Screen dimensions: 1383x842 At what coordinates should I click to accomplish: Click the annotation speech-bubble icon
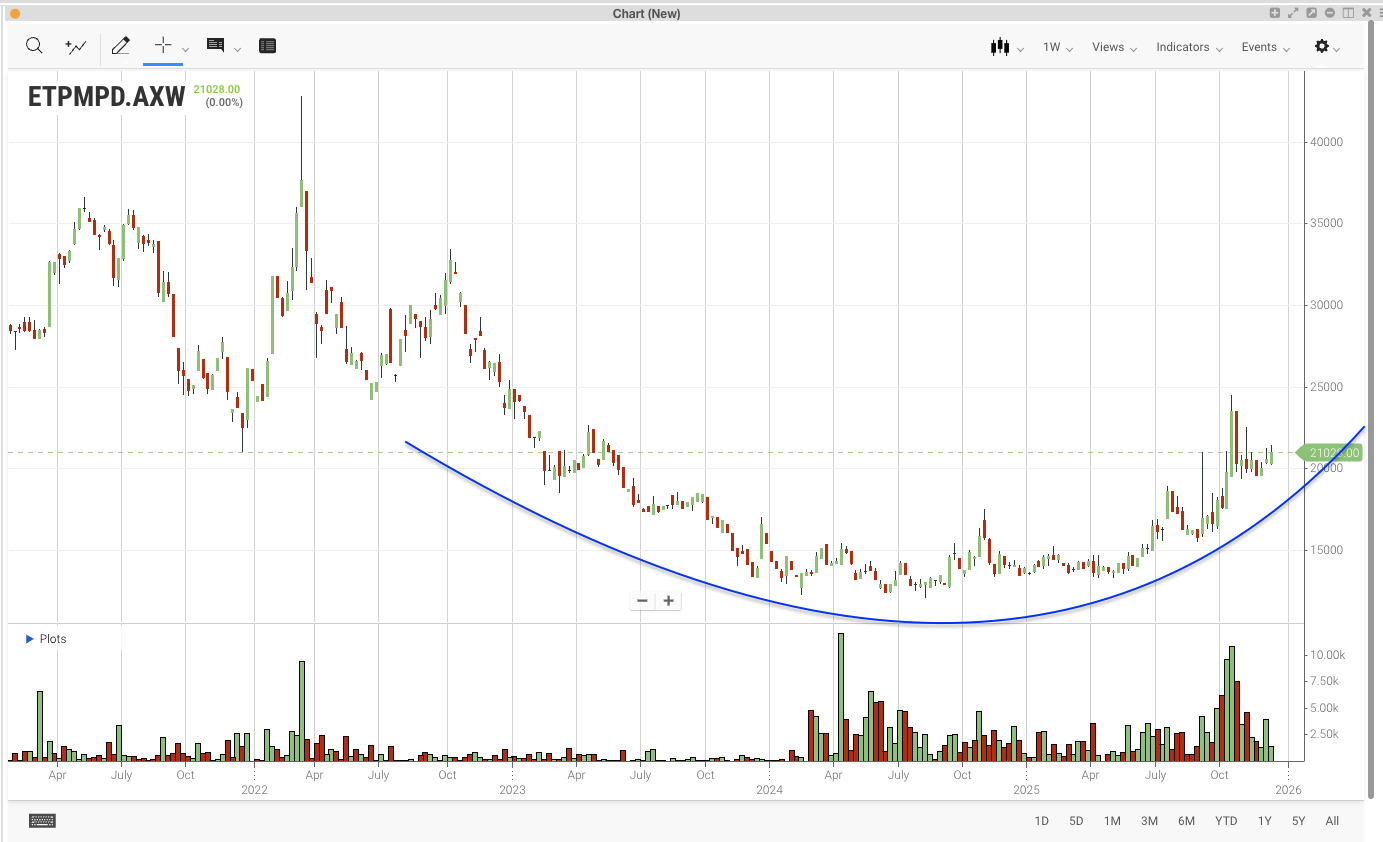[215, 46]
